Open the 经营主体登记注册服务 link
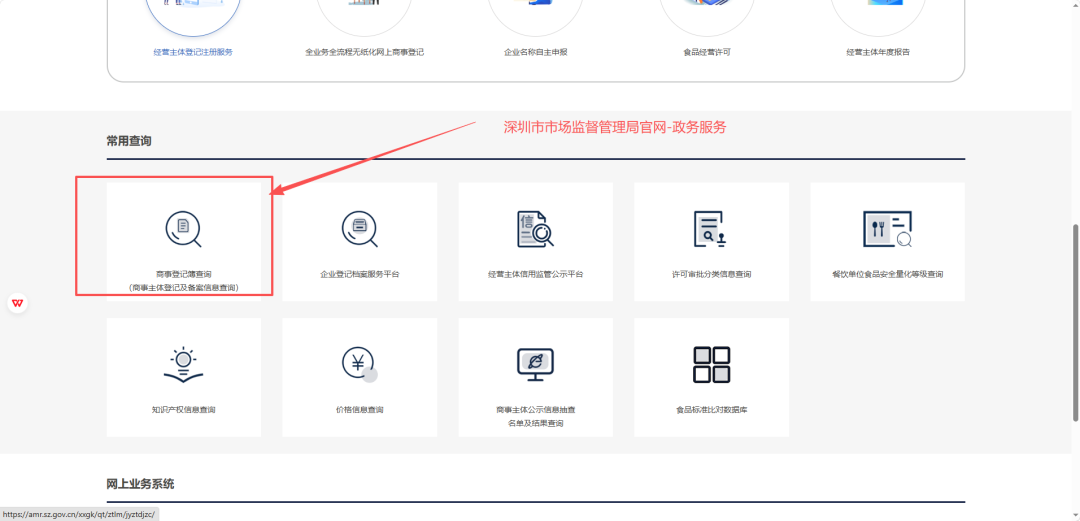1080x521 pixels. tap(193, 52)
